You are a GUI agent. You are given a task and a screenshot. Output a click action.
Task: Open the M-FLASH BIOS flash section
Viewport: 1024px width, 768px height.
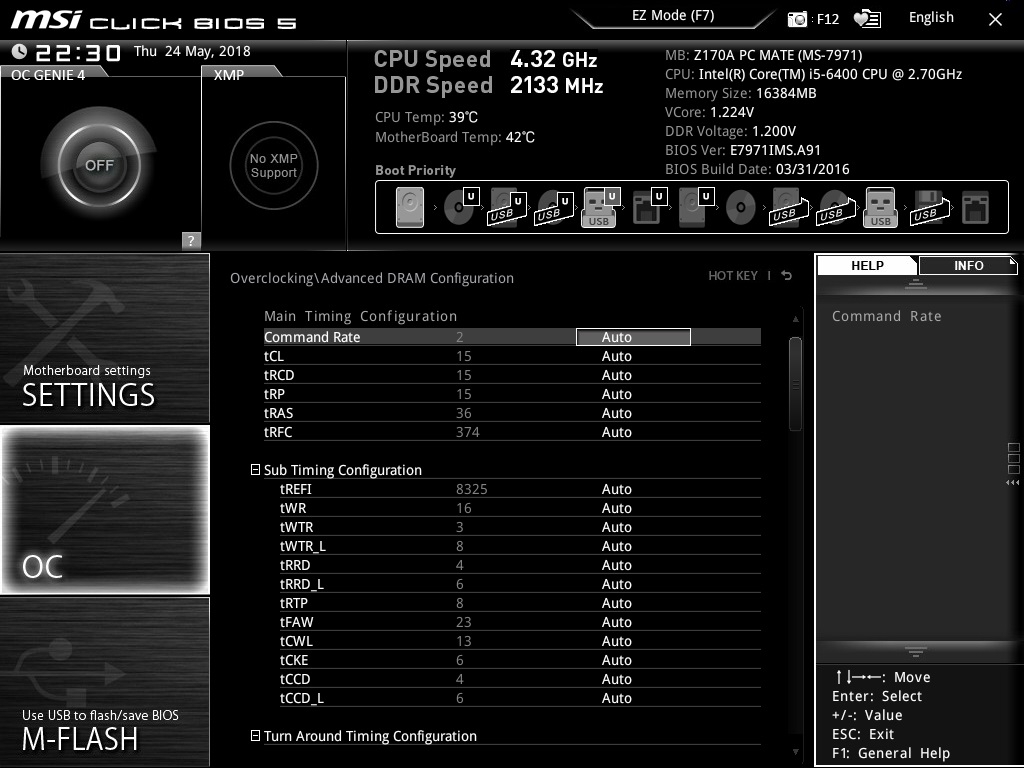(105, 682)
